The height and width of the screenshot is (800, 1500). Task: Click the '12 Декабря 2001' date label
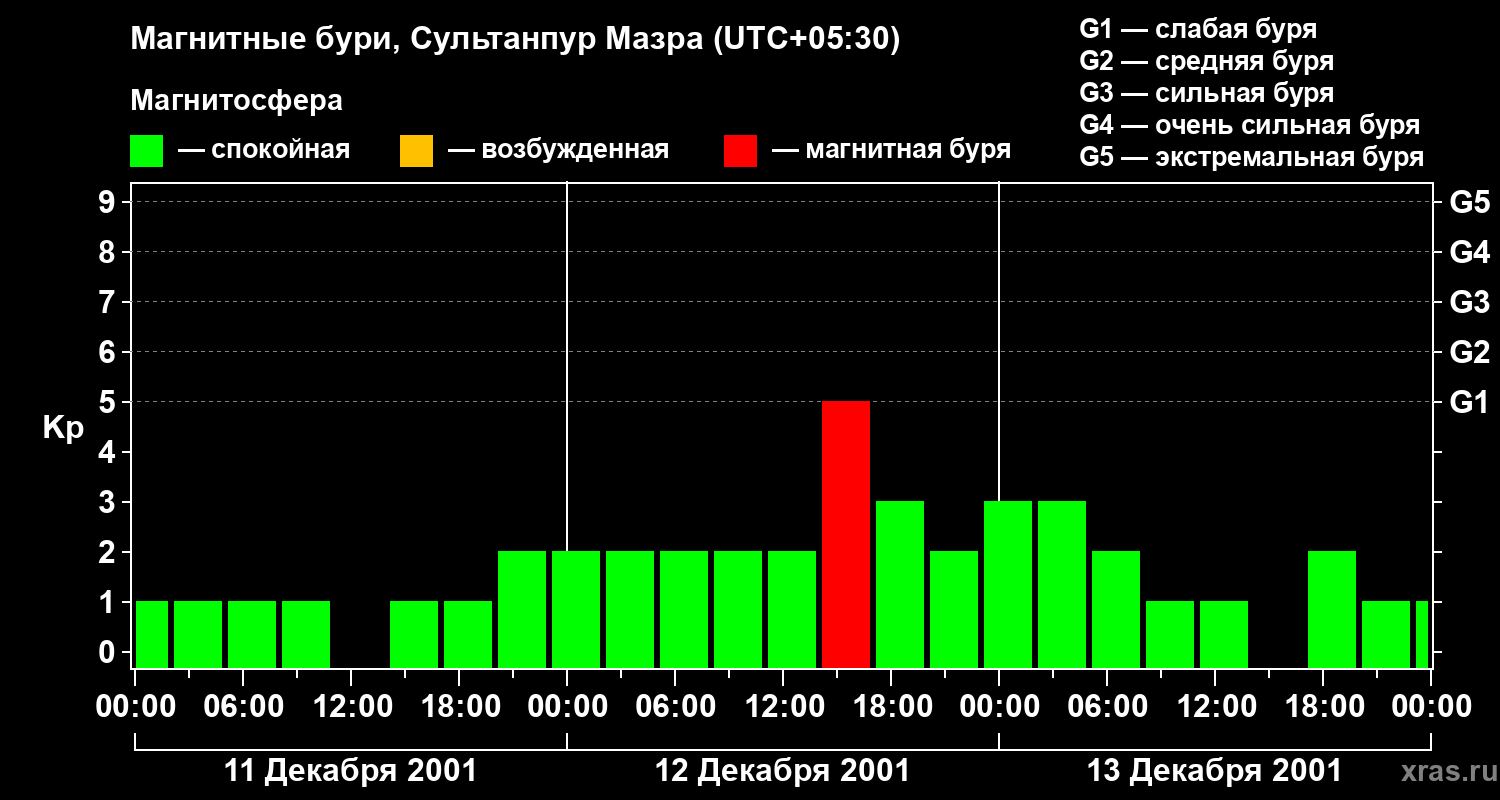click(783, 771)
